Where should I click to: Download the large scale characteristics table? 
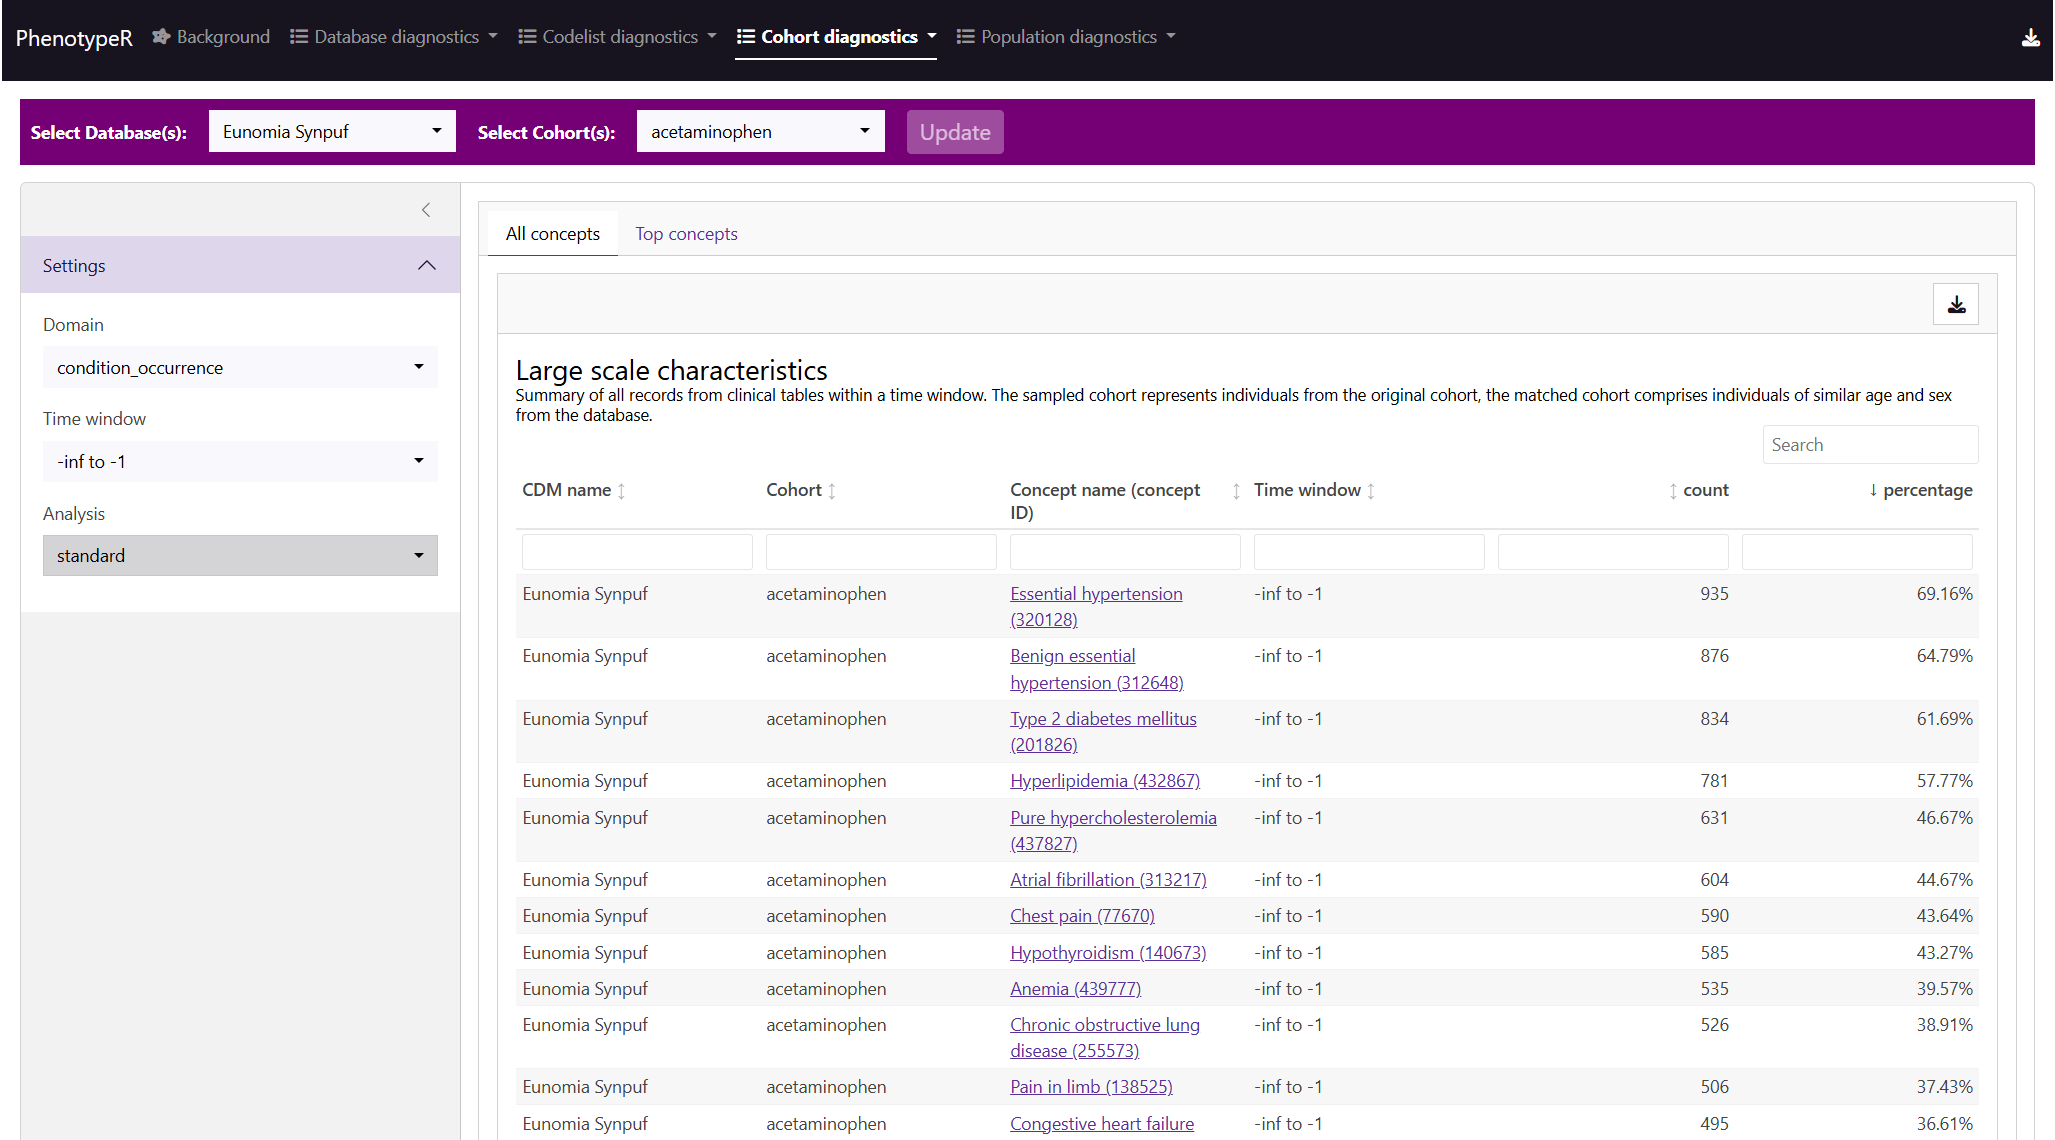tap(1955, 305)
